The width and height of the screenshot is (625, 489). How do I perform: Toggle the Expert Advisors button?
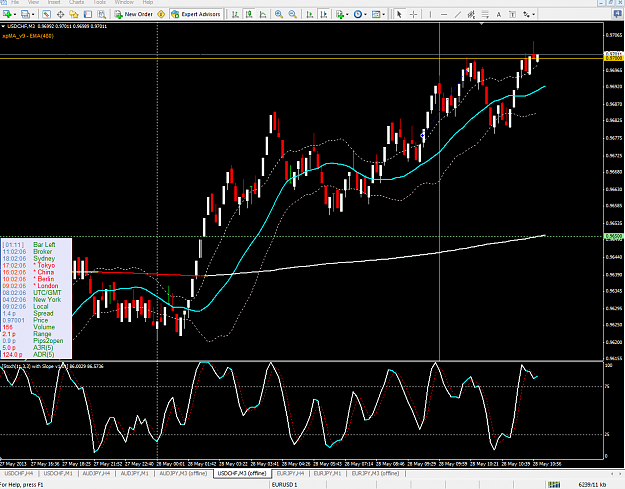pyautogui.click(x=196, y=14)
